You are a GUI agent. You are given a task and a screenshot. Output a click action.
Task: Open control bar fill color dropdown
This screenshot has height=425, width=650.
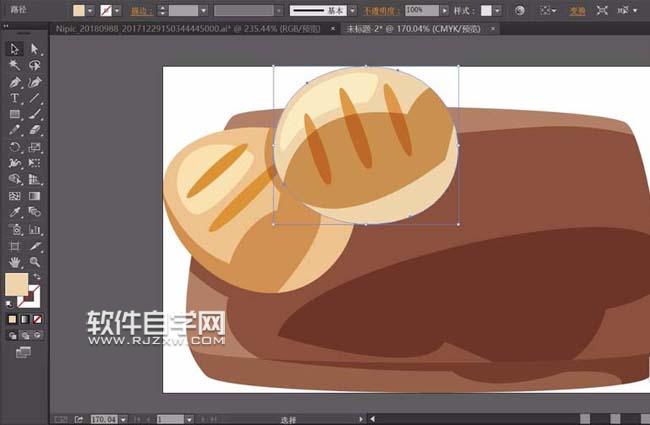click(90, 11)
